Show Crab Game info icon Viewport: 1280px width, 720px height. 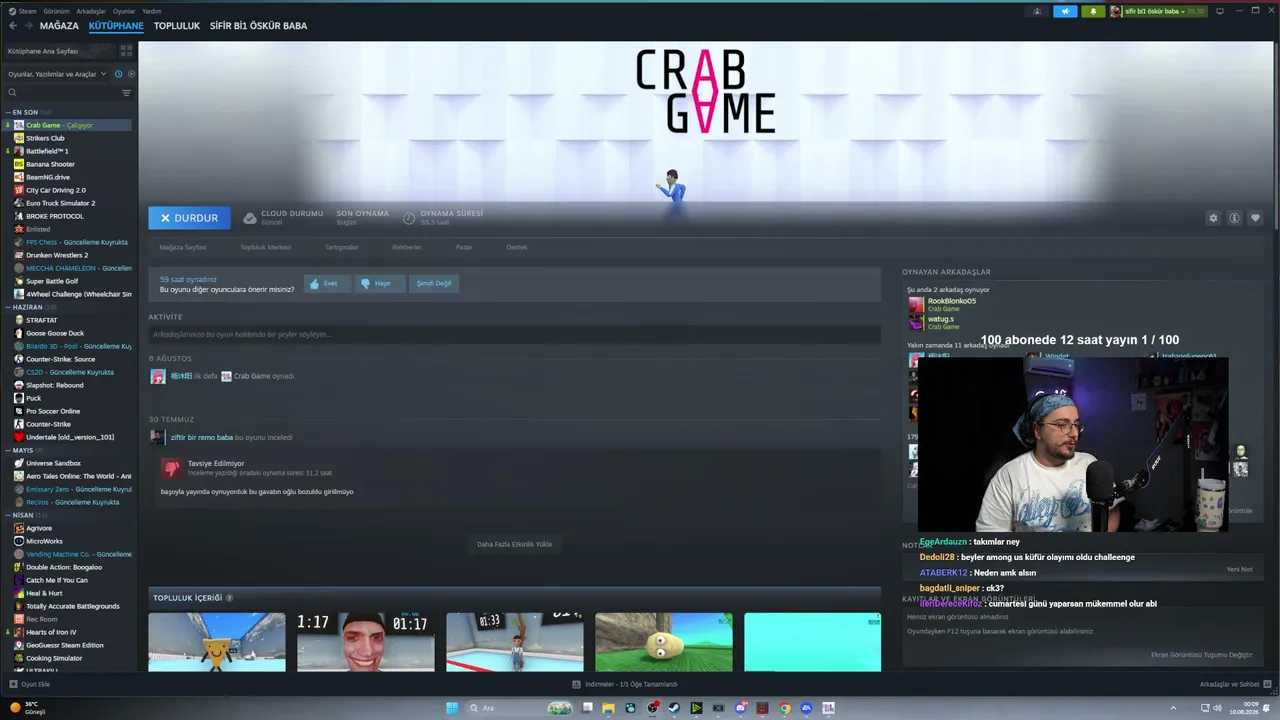[1234, 218]
